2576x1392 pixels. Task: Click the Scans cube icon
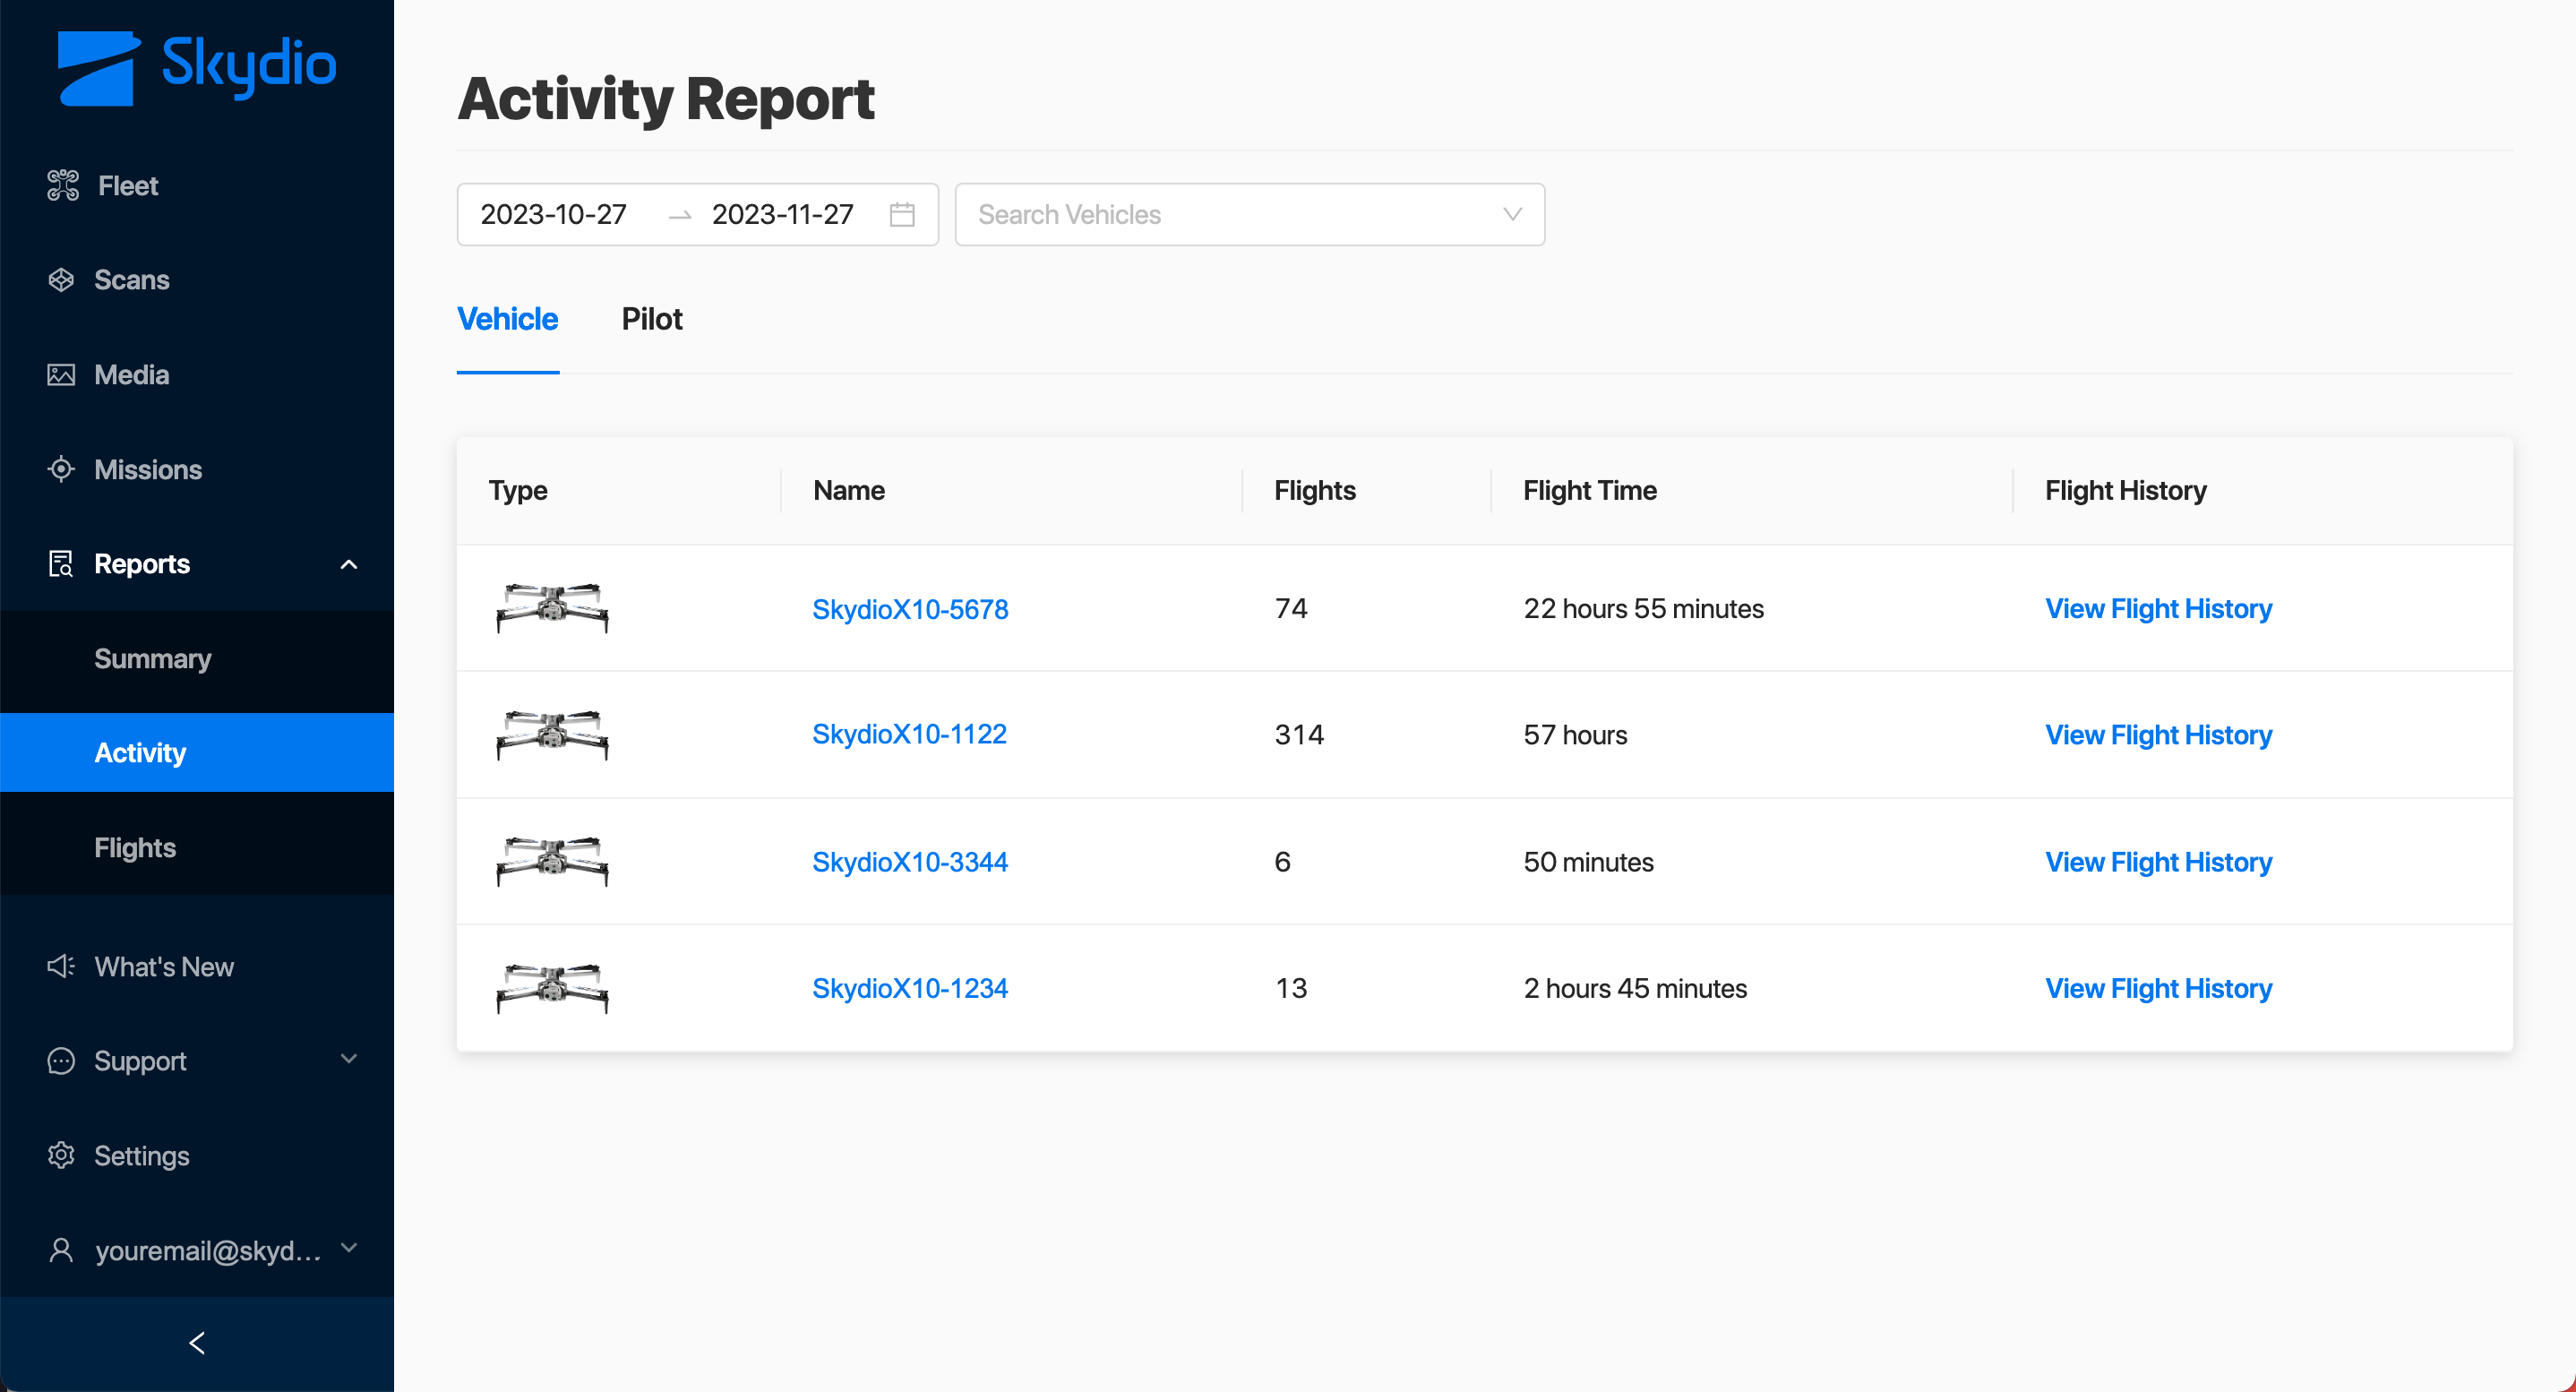tap(61, 280)
